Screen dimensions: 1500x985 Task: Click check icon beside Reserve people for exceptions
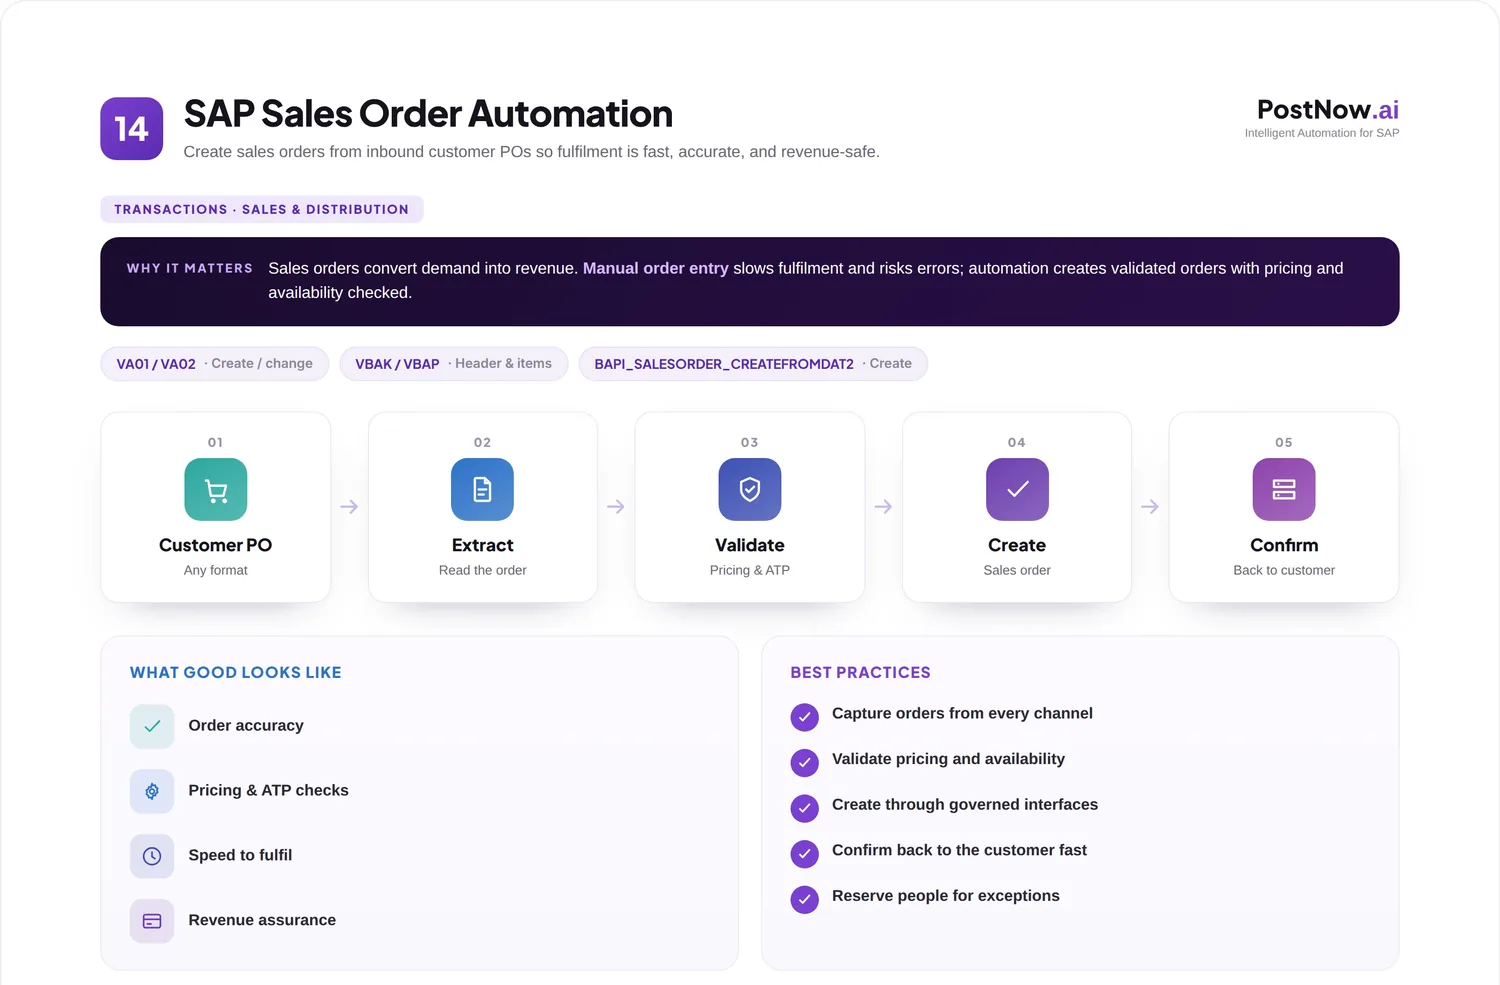[804, 900]
